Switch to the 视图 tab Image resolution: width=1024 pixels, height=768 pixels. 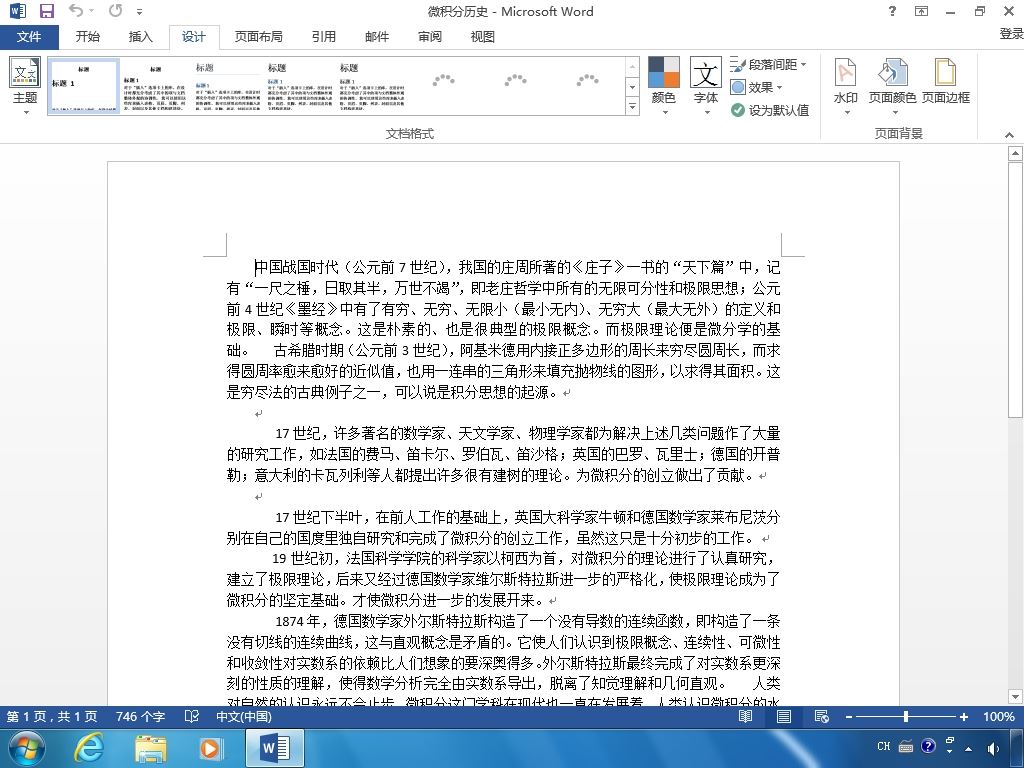pos(483,37)
